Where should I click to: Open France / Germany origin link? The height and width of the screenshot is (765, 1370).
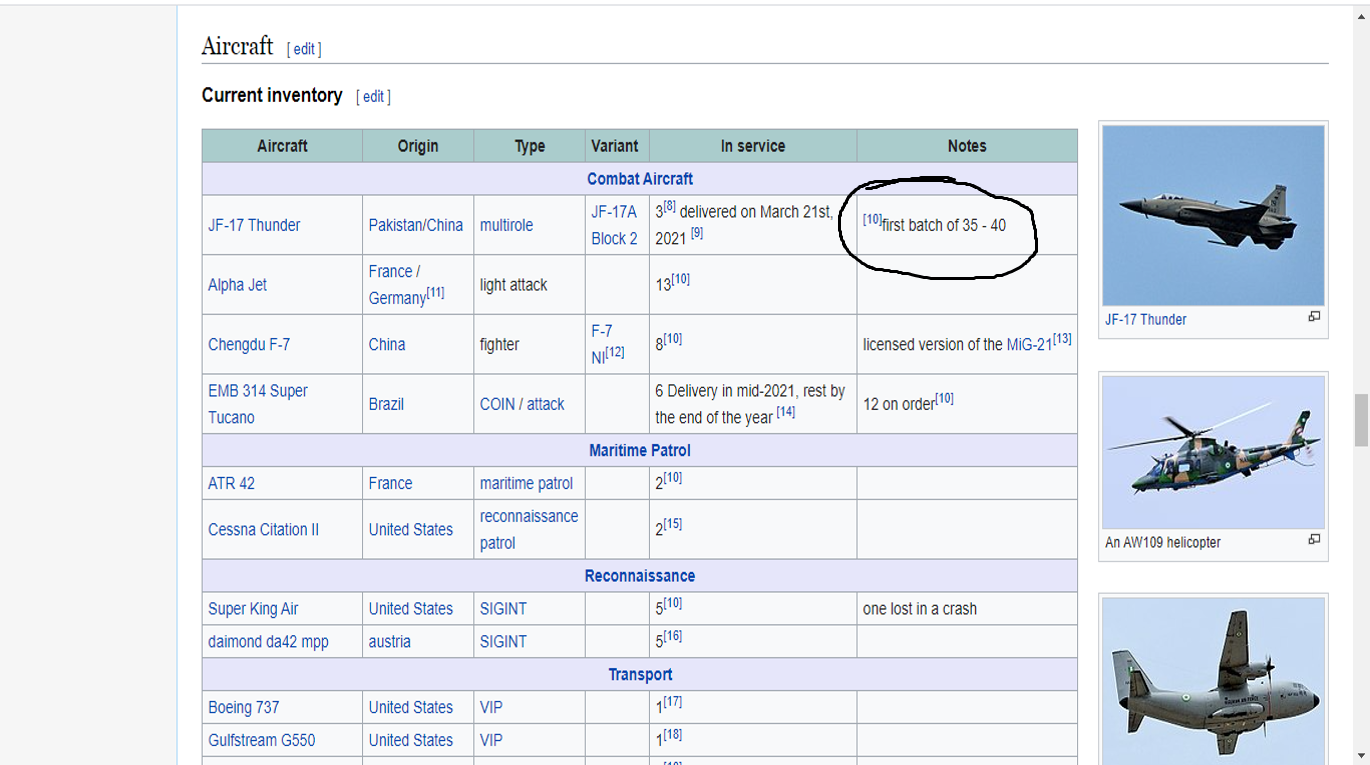point(397,285)
